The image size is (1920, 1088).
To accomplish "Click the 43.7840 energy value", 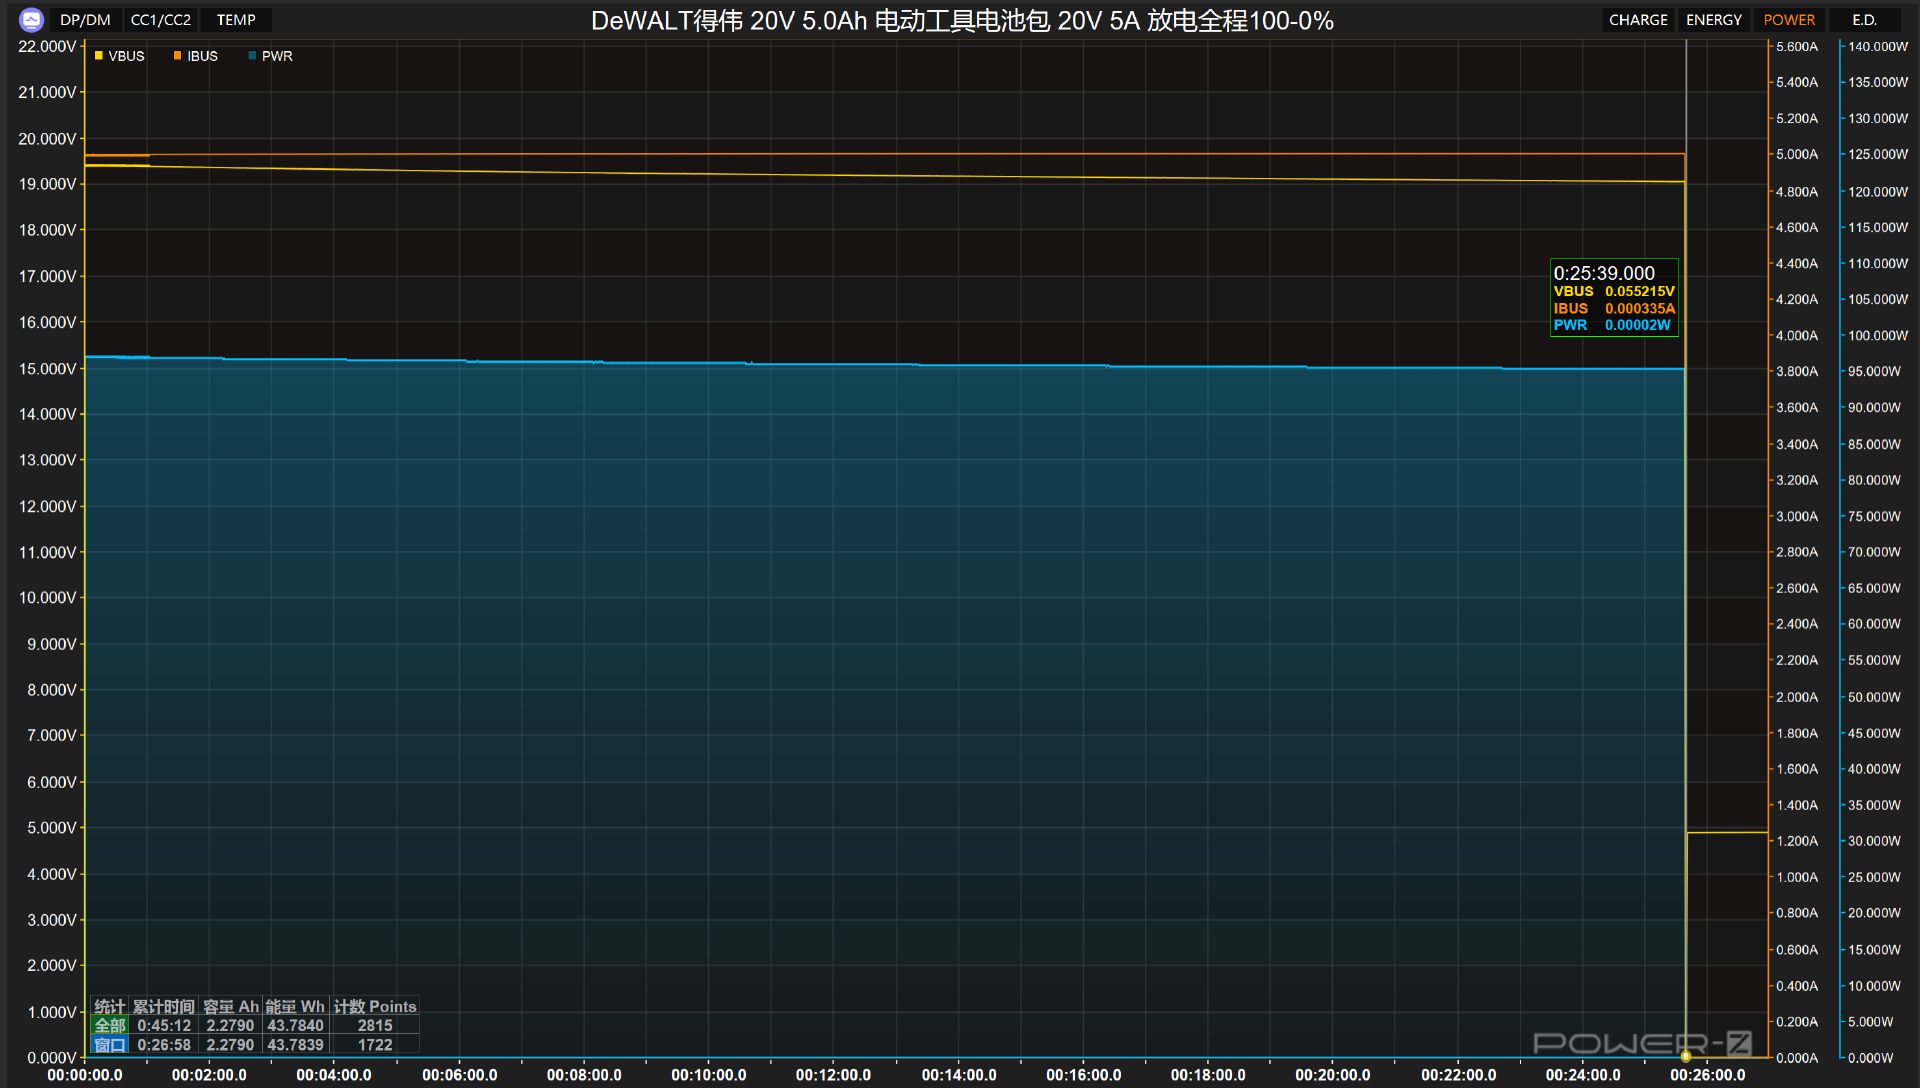I will [295, 1025].
